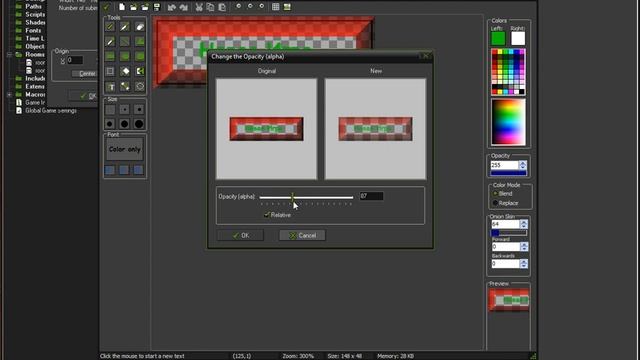Click the Right white color swatch
This screenshot has height=360, width=640.
518,39
